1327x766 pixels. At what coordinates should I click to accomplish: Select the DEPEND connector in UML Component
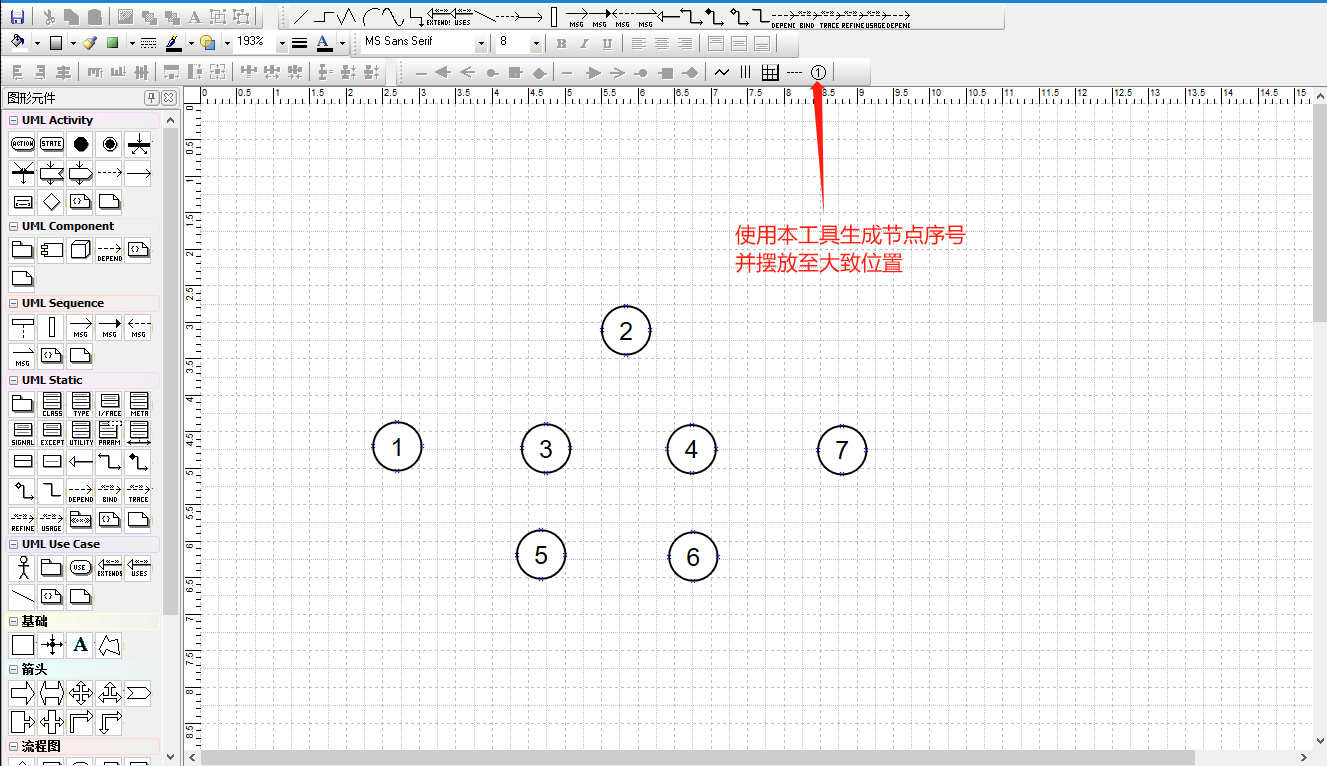click(109, 249)
